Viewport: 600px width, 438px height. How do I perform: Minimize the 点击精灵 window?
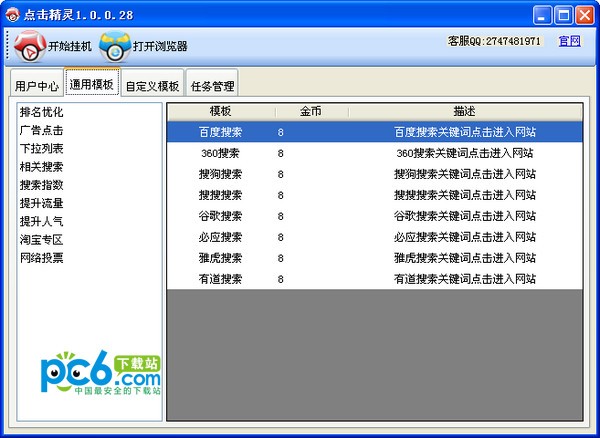[x=542, y=15]
